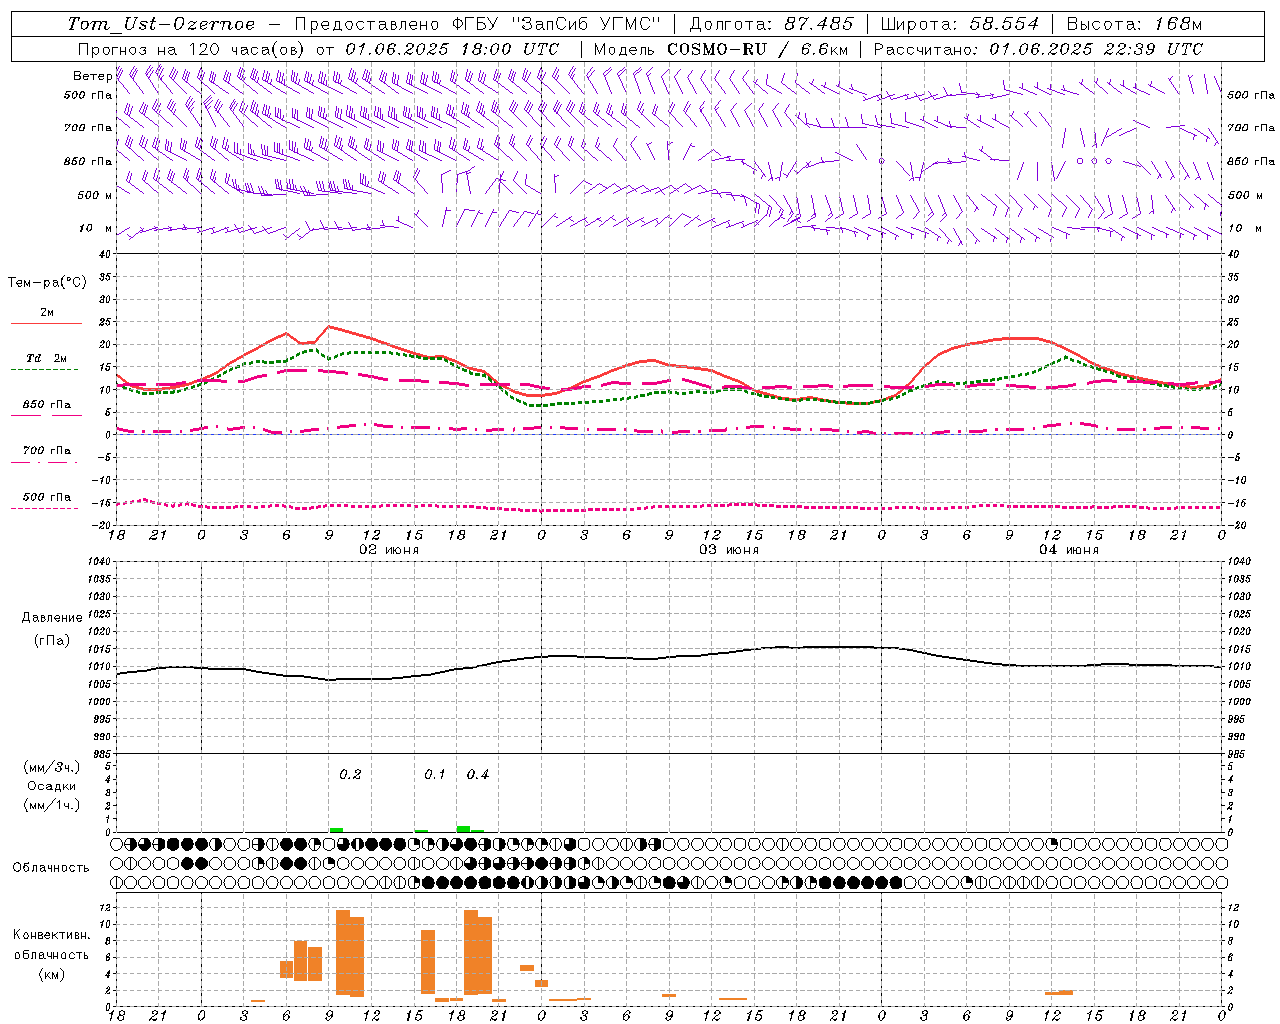Viewport: 1280px width, 1024px height.
Task: Click the 04 июня date label
Action: pos(1068,550)
